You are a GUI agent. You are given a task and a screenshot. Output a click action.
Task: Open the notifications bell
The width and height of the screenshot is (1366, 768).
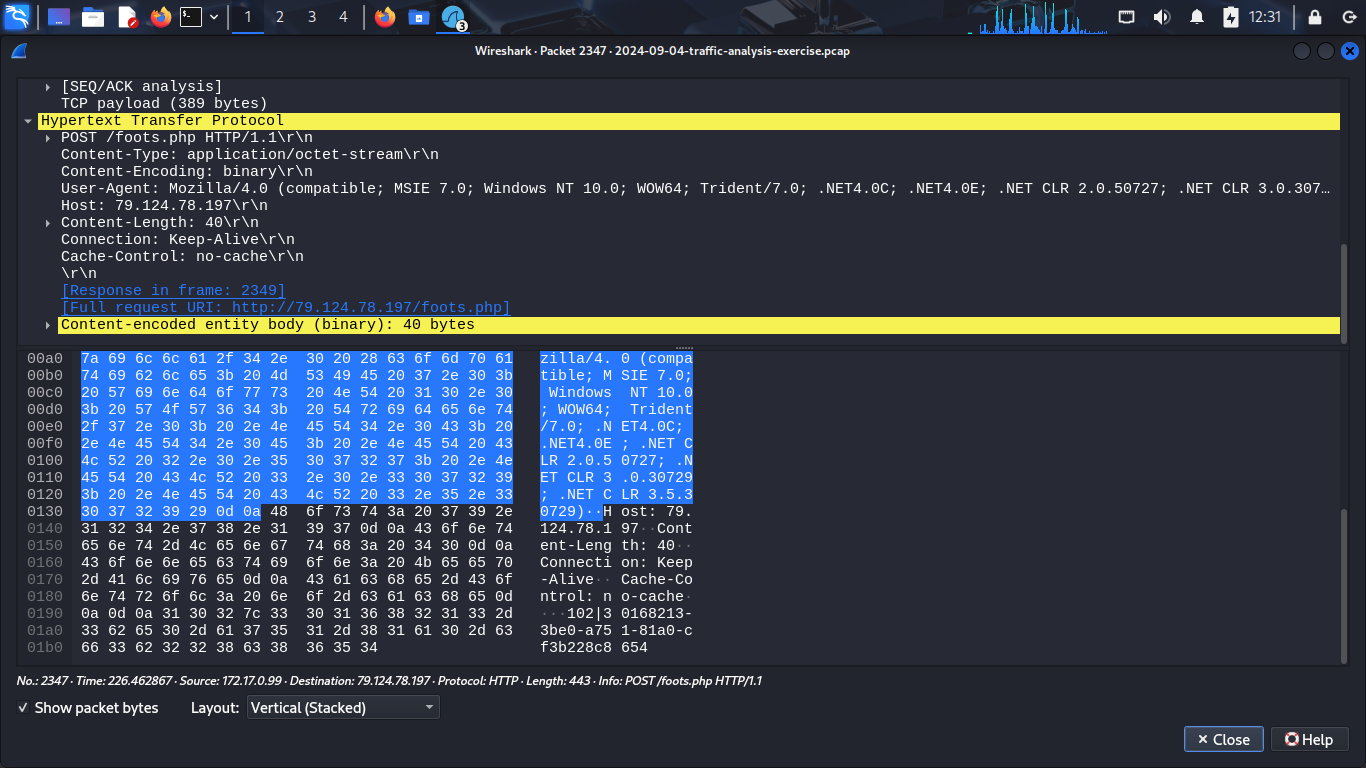coord(1196,17)
